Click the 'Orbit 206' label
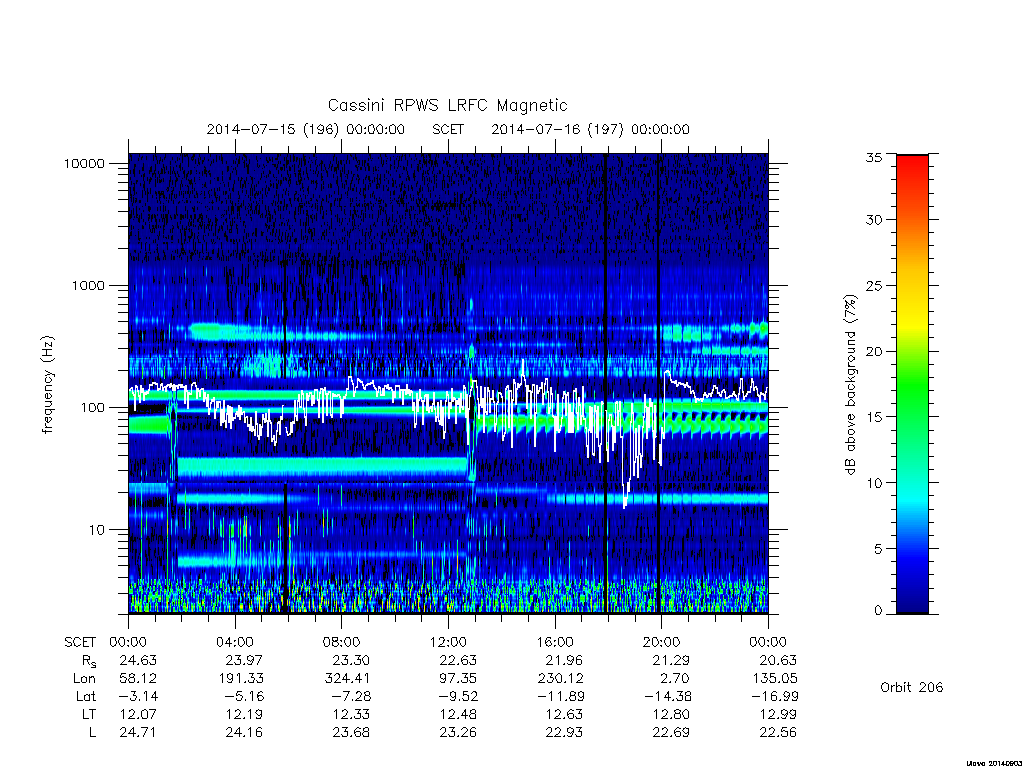The height and width of the screenshot is (768, 1024). pyautogui.click(x=912, y=688)
